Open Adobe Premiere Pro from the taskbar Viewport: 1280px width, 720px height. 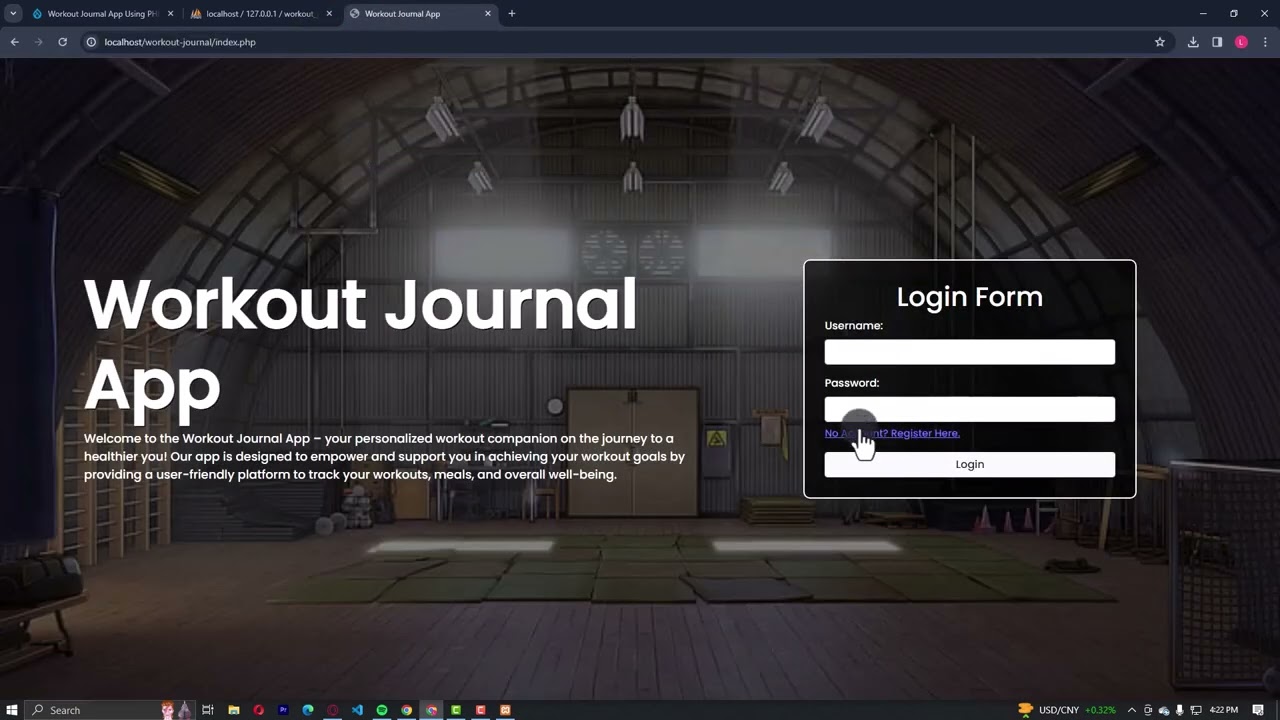(x=284, y=710)
